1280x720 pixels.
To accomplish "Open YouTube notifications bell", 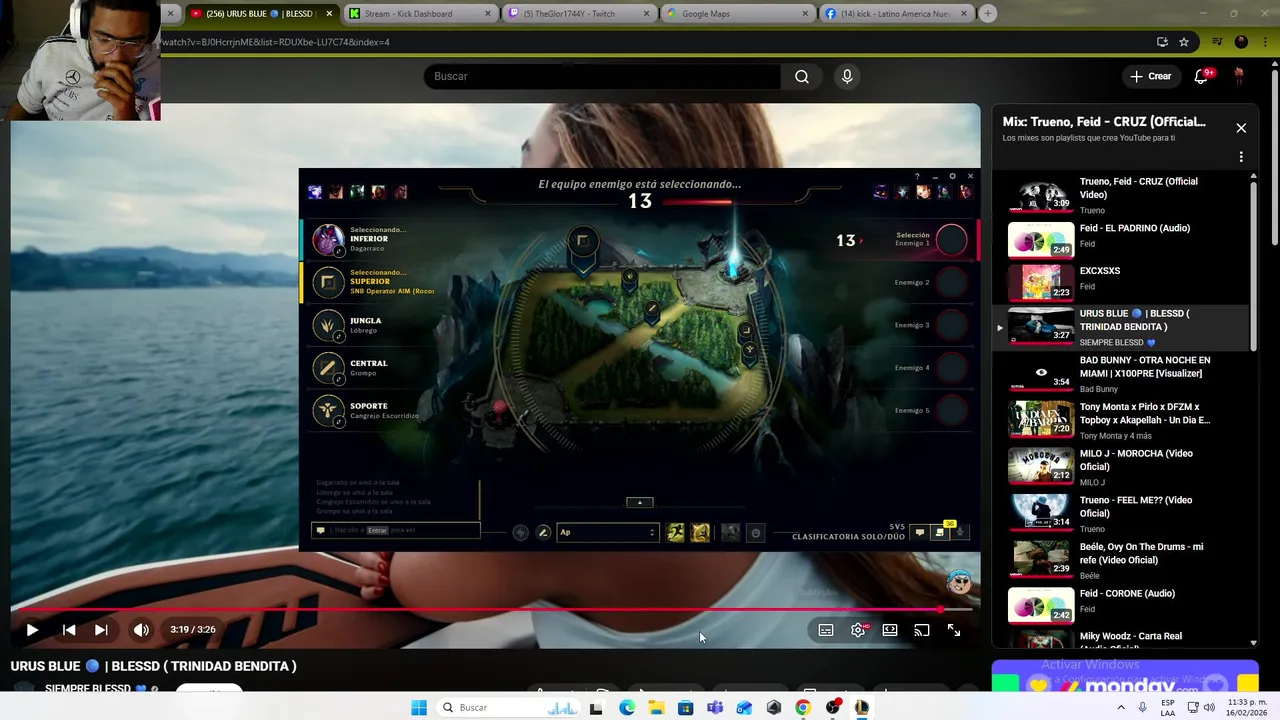I will (1201, 76).
